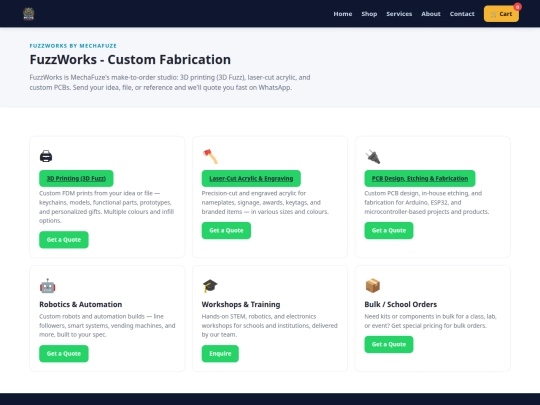Click Enquire under Workshops & Training
This screenshot has height=405, width=540.
220,354
